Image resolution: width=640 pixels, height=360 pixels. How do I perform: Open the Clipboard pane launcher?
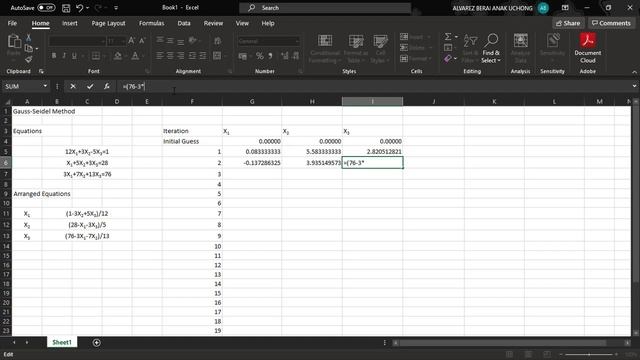tap(41, 71)
